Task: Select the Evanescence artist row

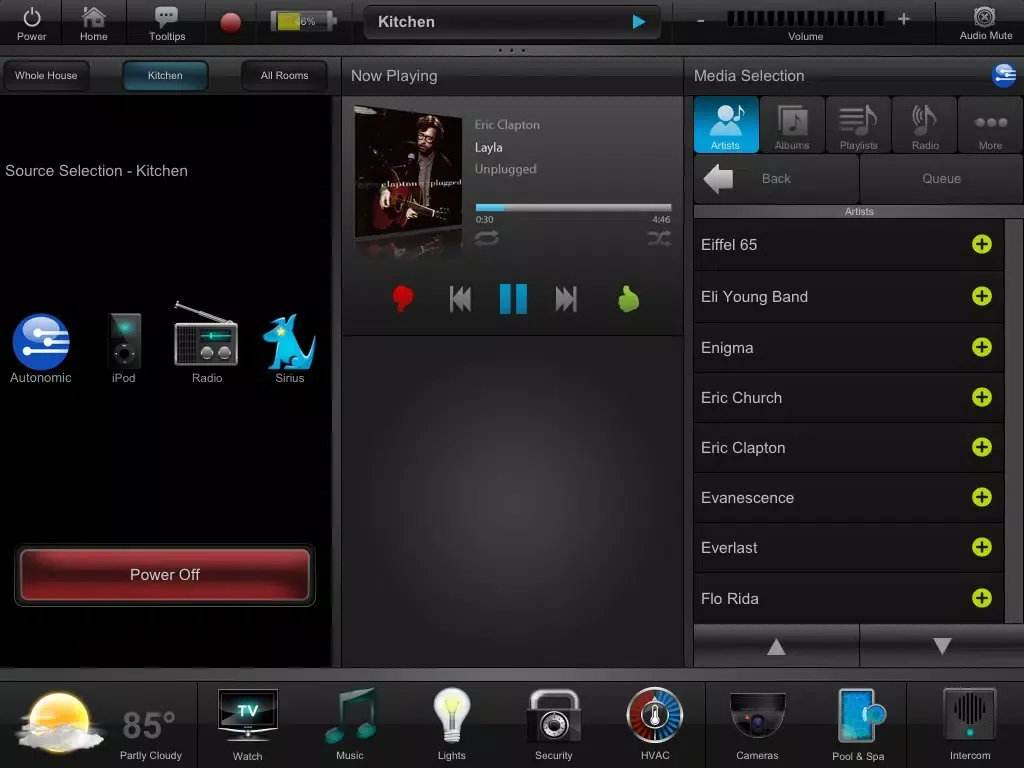Action: pos(848,498)
